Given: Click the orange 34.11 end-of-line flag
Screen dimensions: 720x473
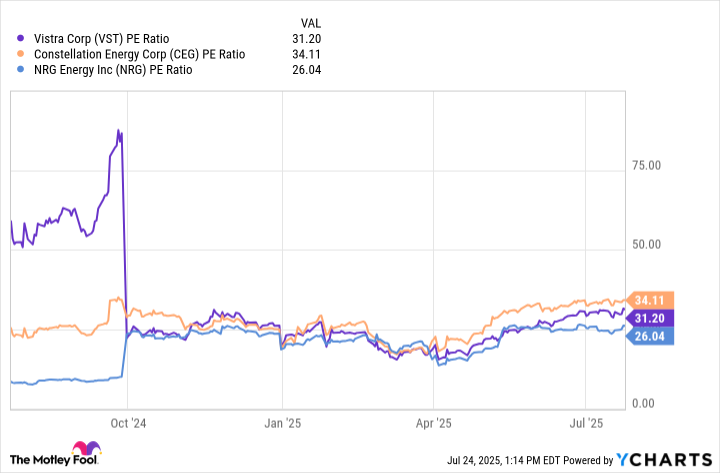Looking at the screenshot, I should pyautogui.click(x=650, y=300).
